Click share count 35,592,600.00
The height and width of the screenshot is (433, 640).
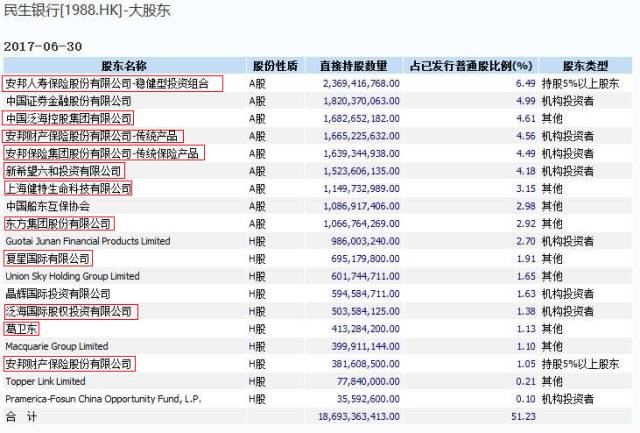point(368,399)
